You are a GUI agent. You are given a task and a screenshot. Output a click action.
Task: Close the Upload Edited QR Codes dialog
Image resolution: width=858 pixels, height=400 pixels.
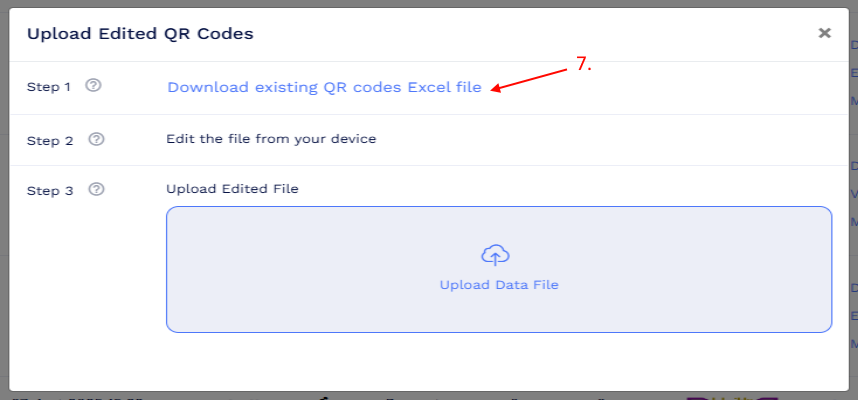[824, 33]
